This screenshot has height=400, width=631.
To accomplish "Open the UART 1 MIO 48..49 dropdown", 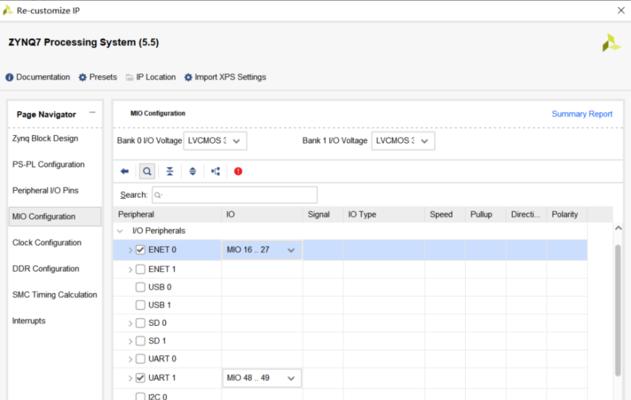I will tap(262, 378).
